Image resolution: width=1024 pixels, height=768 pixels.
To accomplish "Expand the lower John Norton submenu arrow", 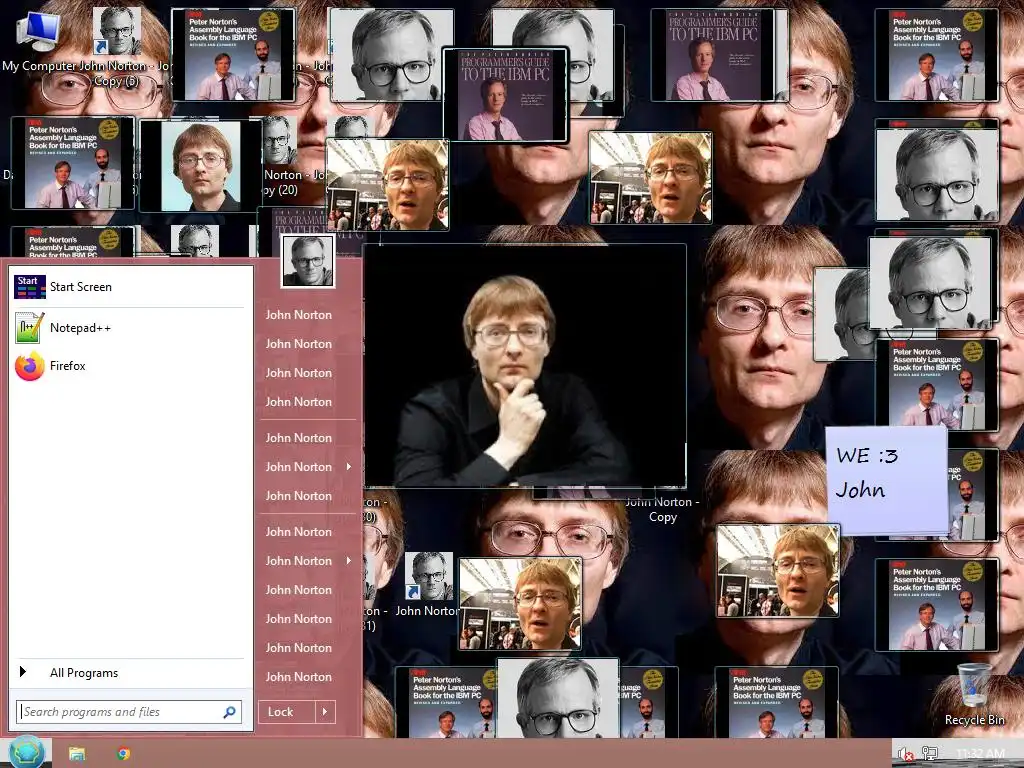I will coord(349,561).
